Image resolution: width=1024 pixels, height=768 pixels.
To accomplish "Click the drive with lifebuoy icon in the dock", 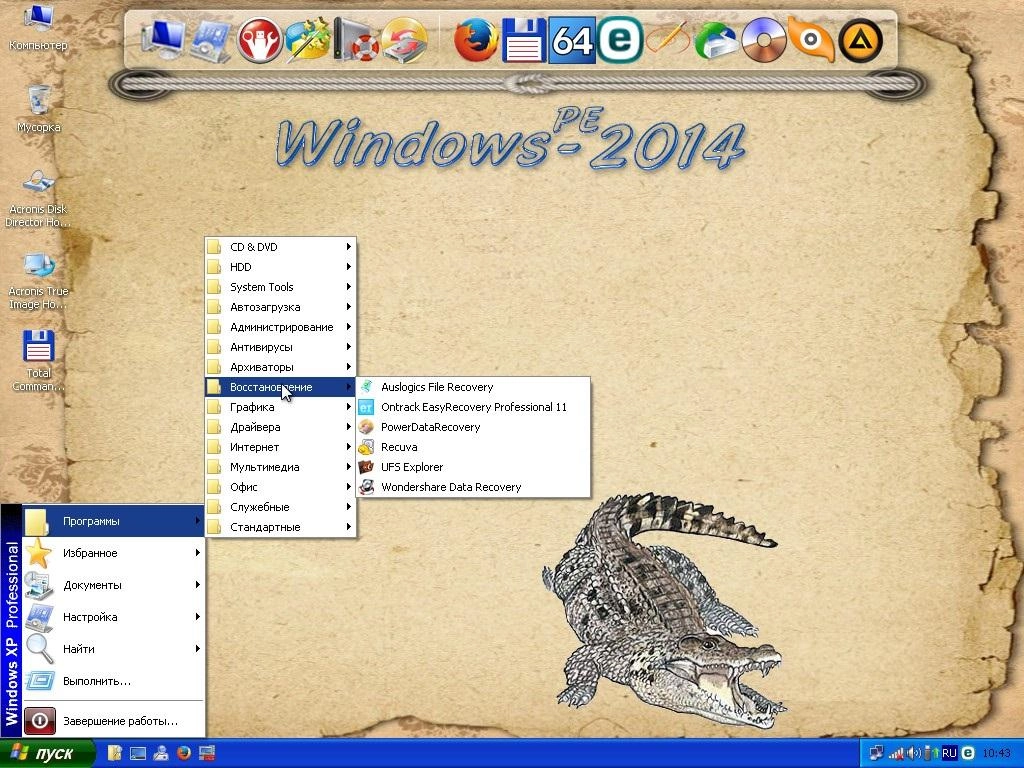I will (x=356, y=40).
